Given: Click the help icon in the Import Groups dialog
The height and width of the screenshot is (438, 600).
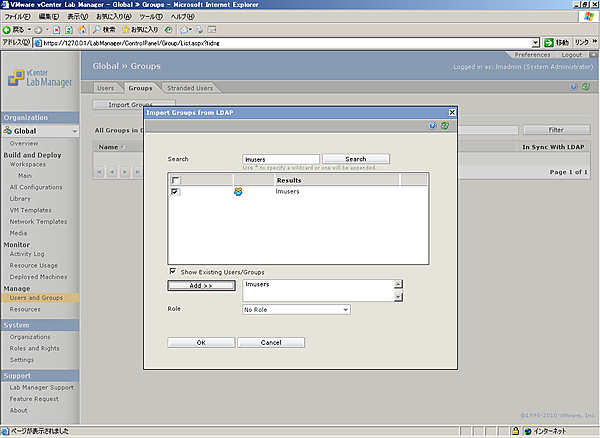Looking at the screenshot, I should coord(433,126).
